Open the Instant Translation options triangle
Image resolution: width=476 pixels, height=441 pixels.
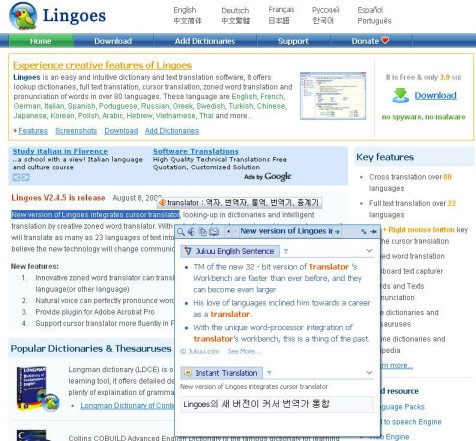coord(269,373)
